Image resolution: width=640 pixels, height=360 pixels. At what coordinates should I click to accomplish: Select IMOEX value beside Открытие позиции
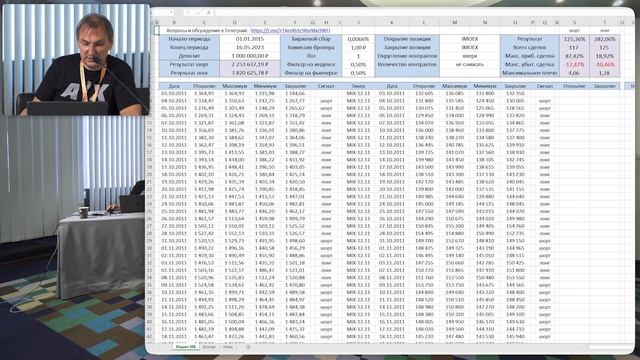(470, 39)
